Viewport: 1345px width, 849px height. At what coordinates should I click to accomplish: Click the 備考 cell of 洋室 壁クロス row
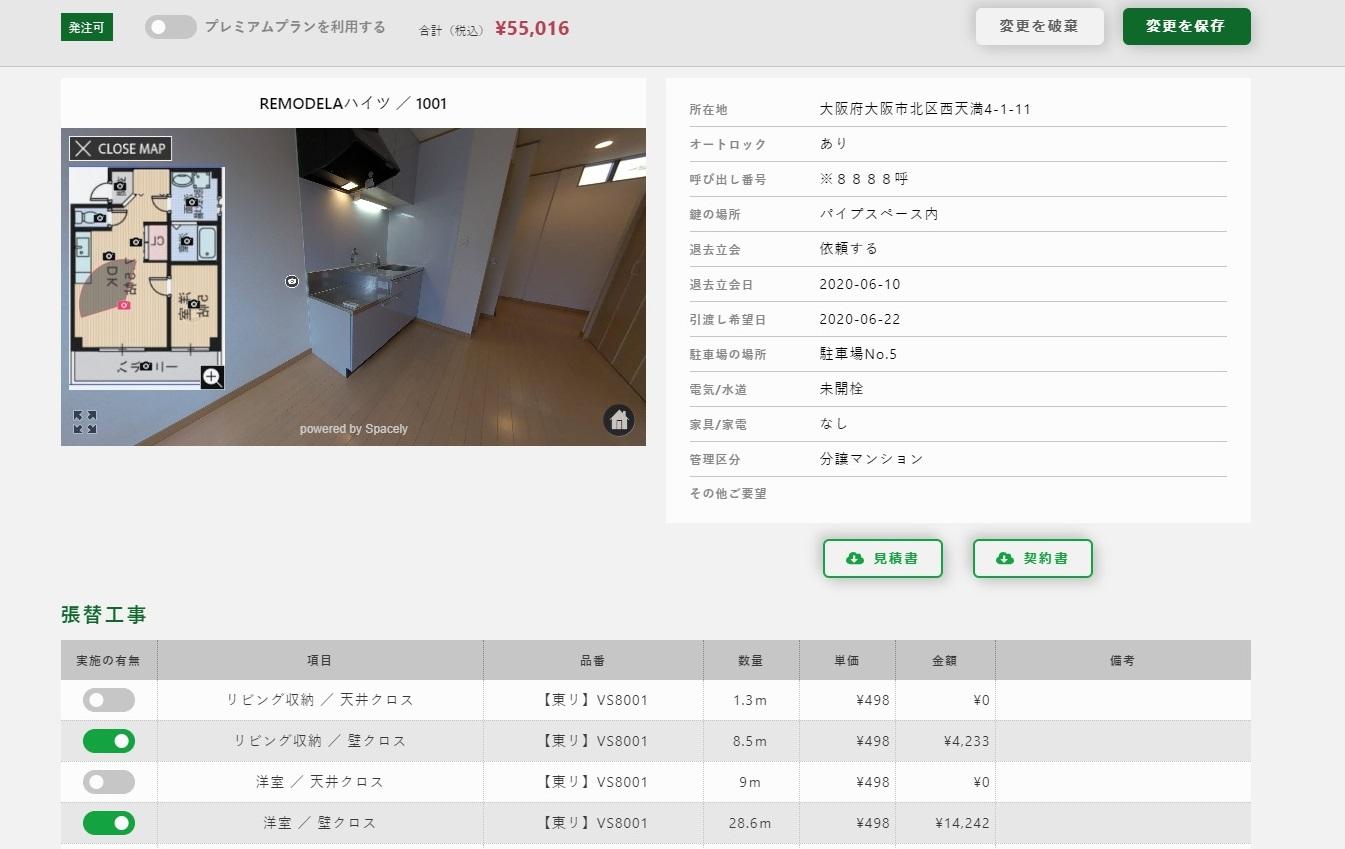coord(1122,823)
